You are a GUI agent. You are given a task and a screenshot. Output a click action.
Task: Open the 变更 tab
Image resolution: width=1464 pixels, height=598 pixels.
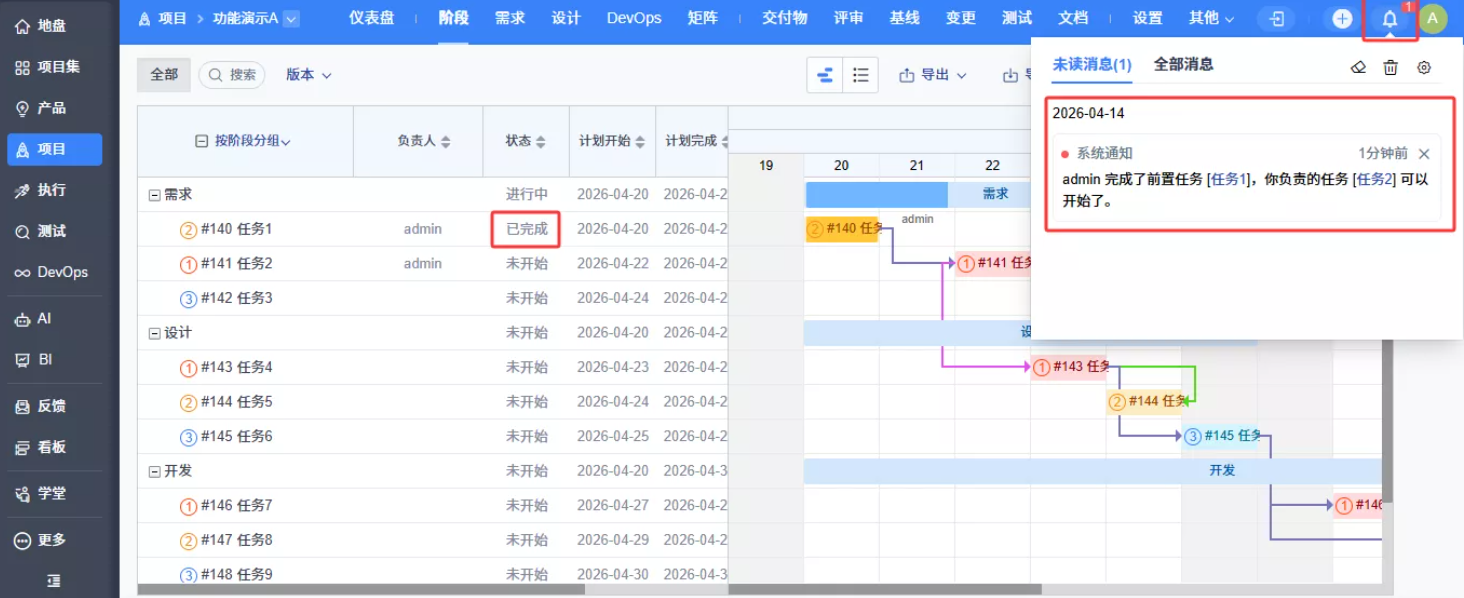pyautogui.click(x=960, y=18)
